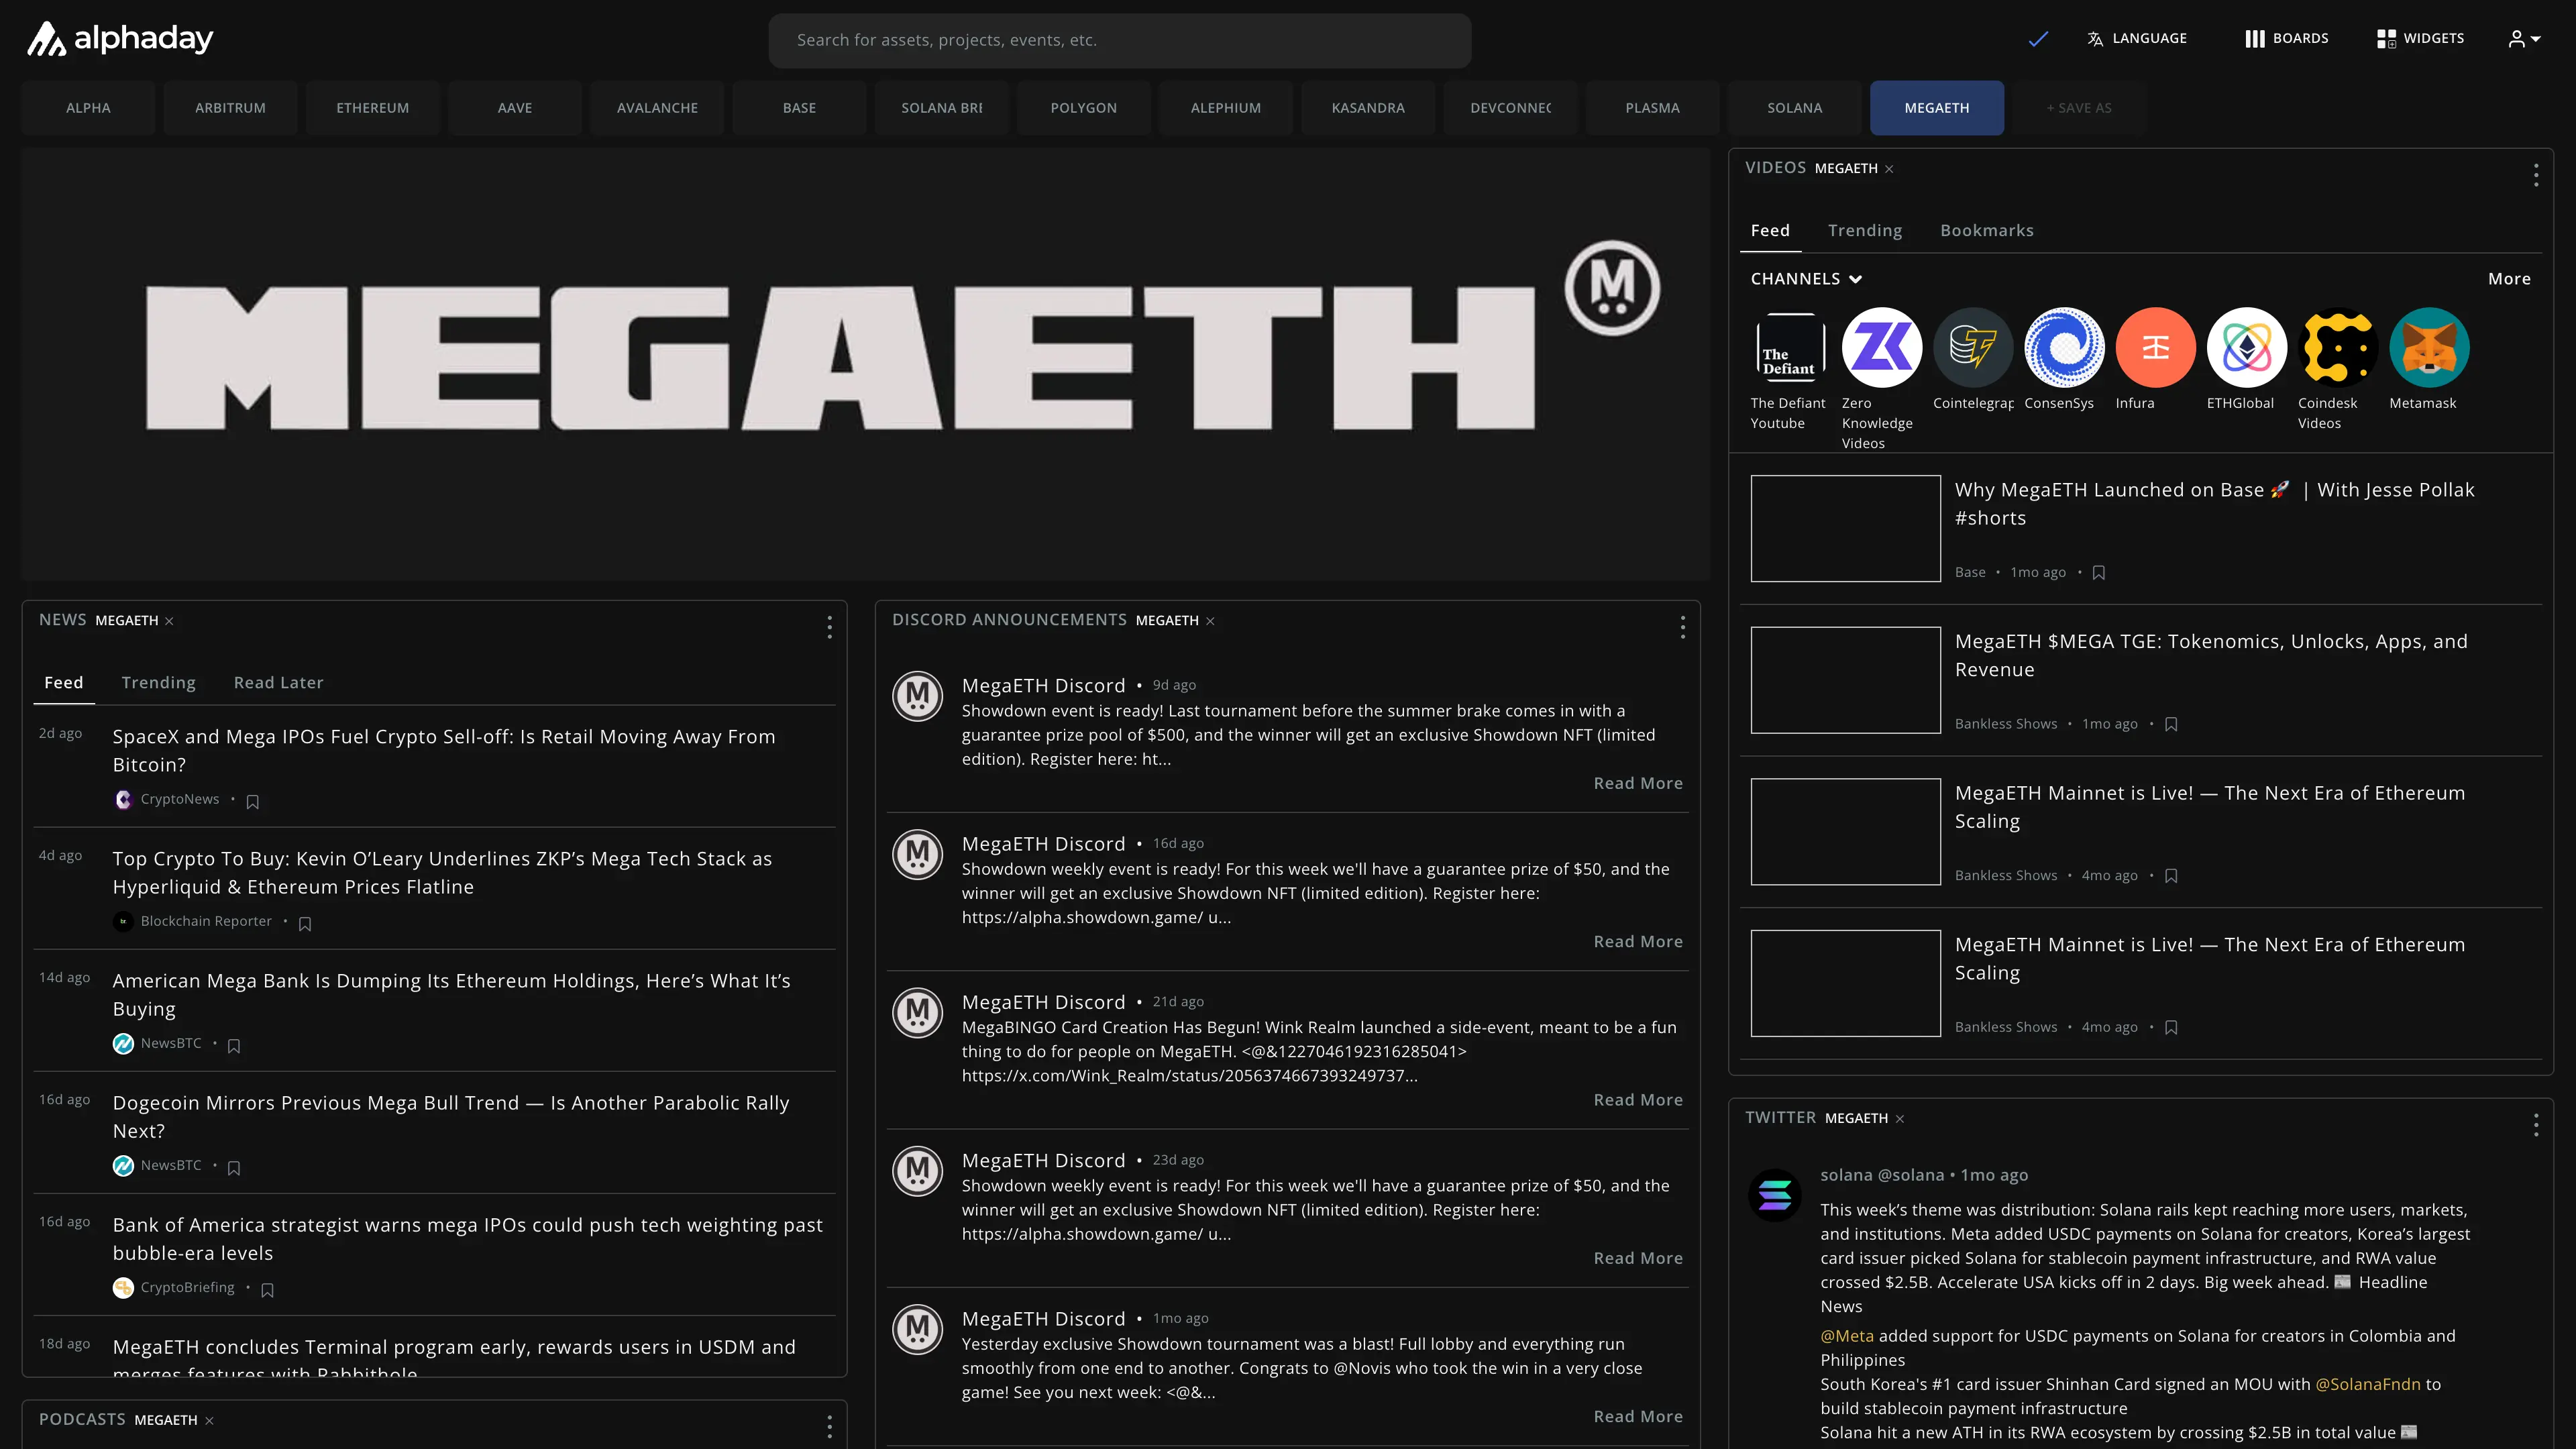The height and width of the screenshot is (1449, 2576).
Task: Select ConsenSys channel icon
Action: [2064, 347]
